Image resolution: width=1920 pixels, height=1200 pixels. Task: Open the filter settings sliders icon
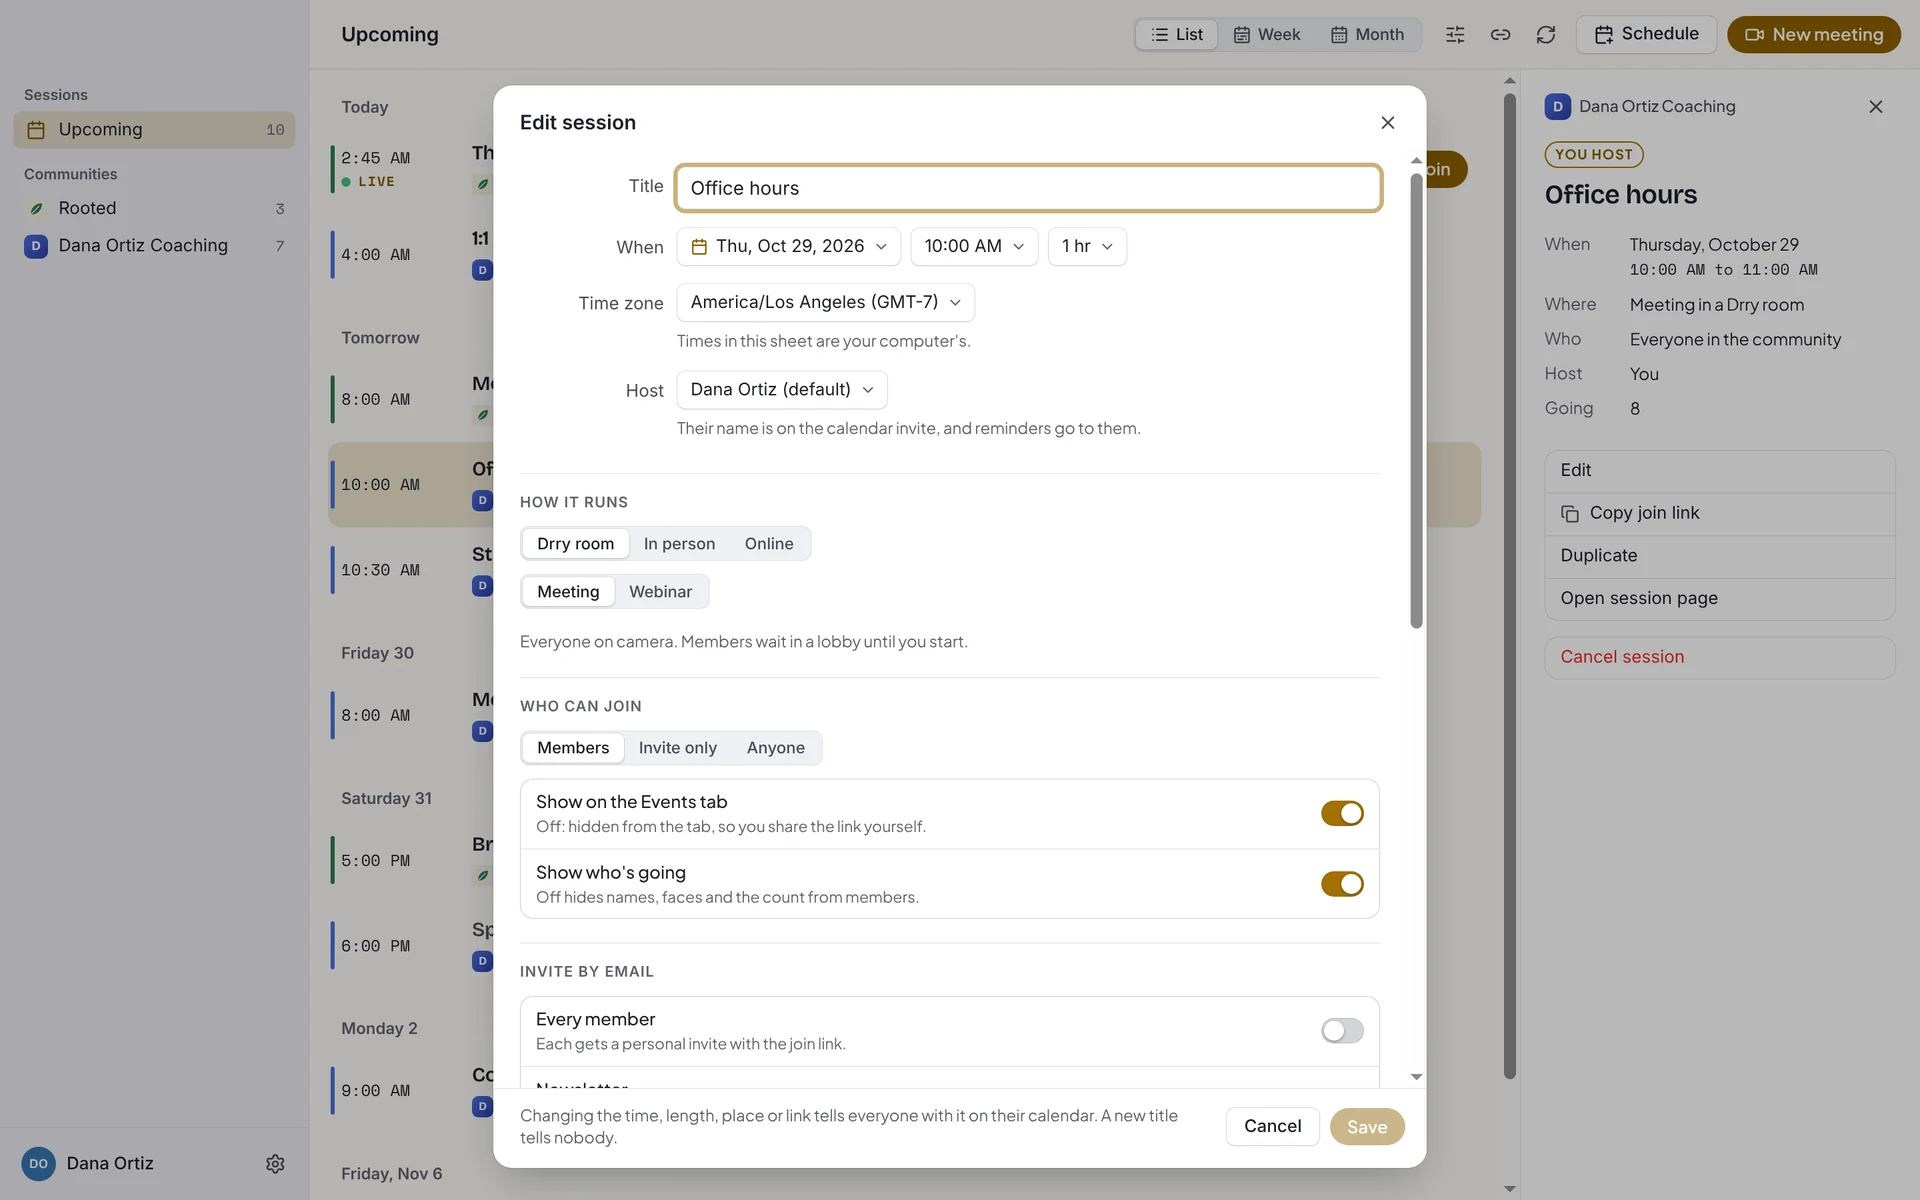(x=1455, y=35)
